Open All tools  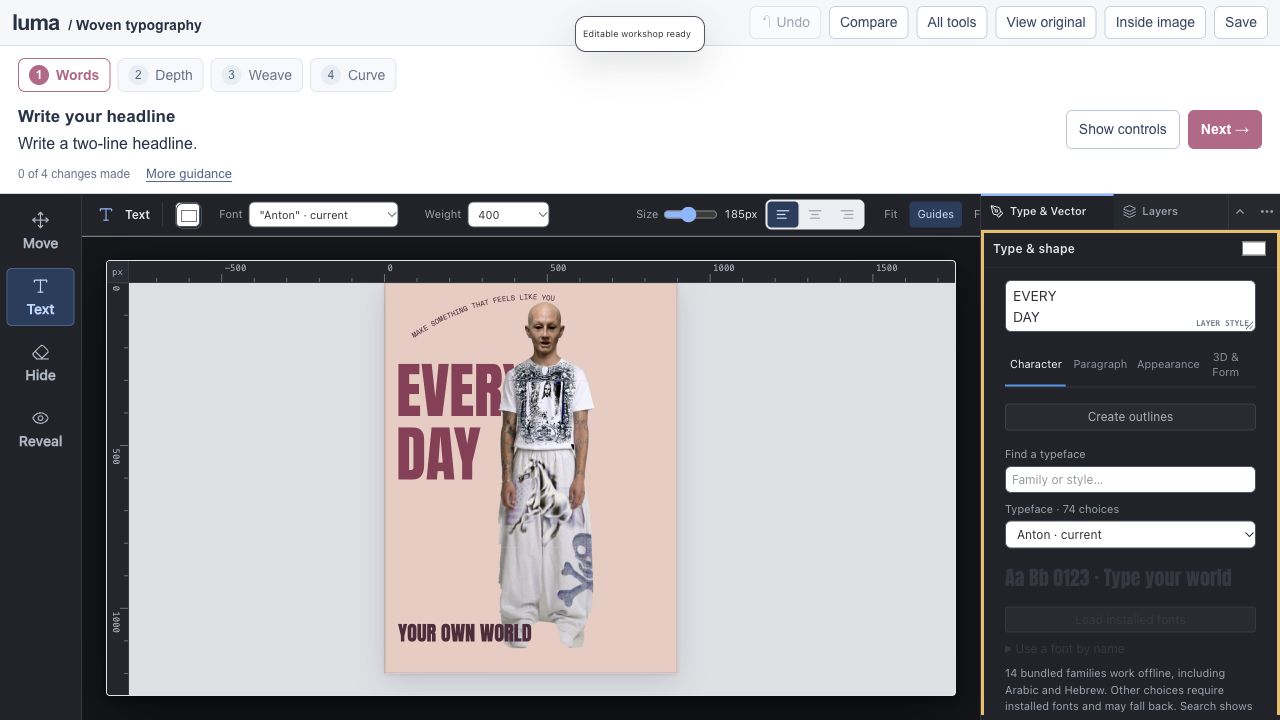952,22
